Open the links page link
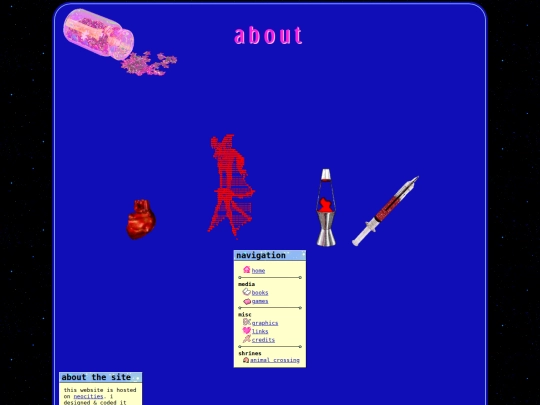The image size is (540, 405). tap(260, 331)
